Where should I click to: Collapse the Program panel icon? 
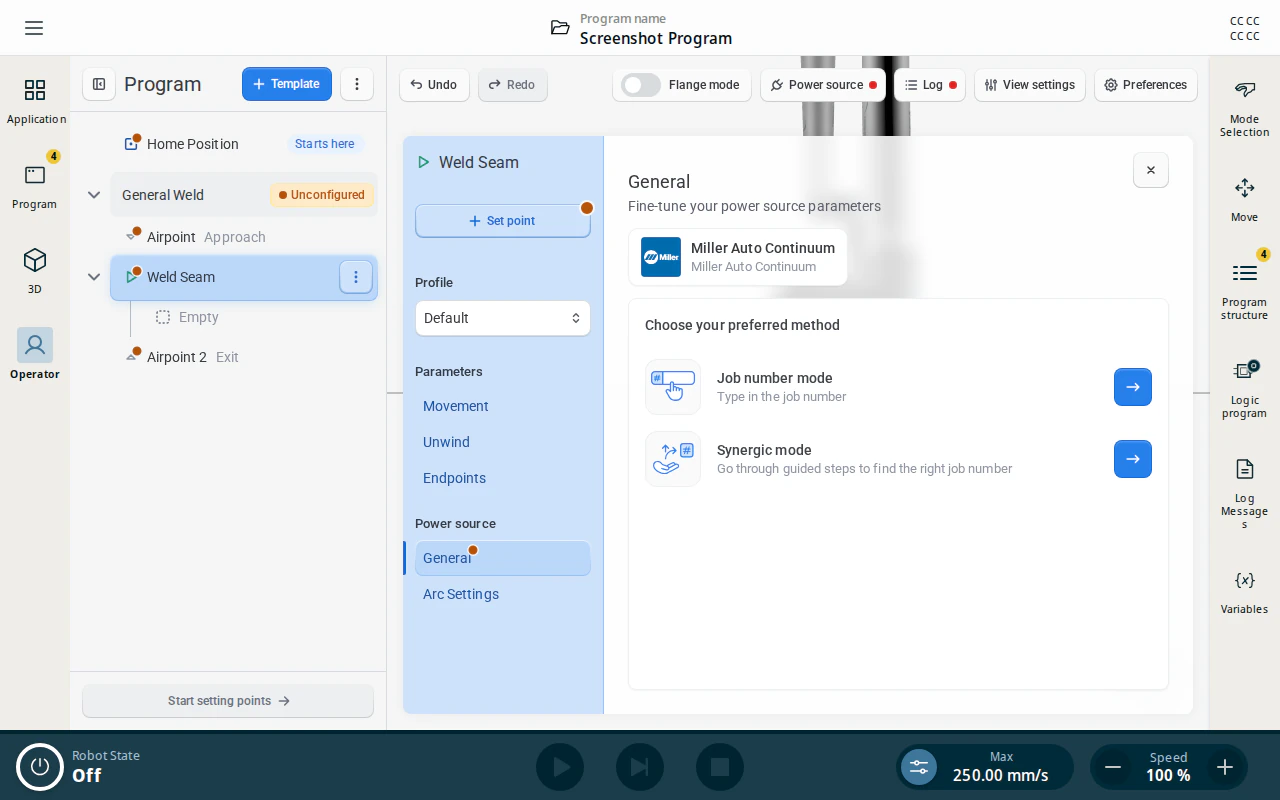(99, 84)
